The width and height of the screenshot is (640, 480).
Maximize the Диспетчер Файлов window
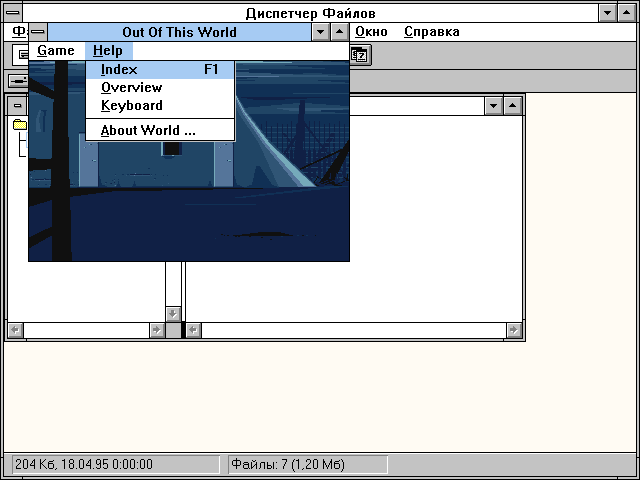point(627,13)
